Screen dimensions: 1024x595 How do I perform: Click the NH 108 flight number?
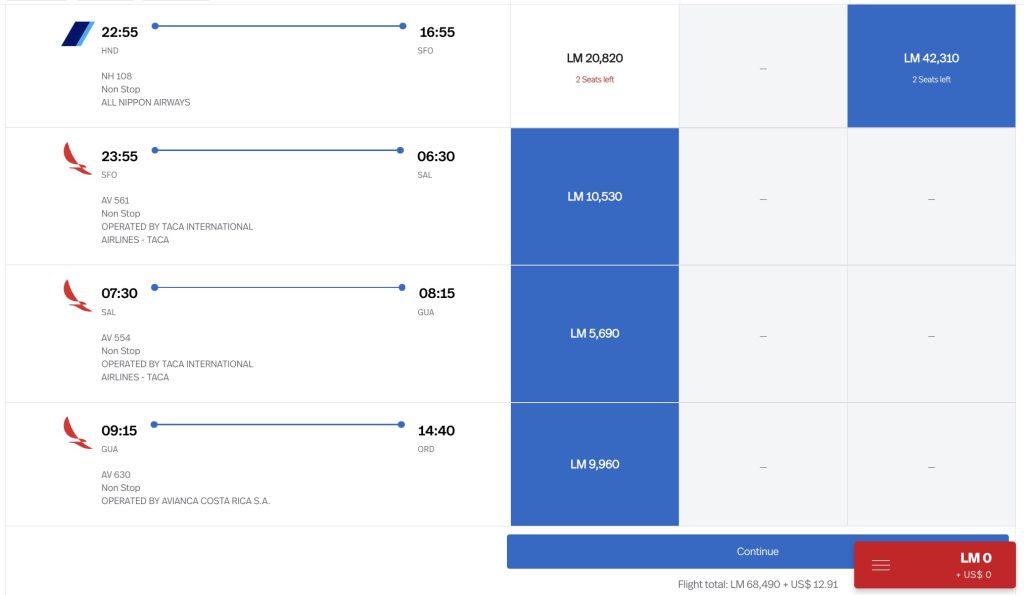pos(116,76)
